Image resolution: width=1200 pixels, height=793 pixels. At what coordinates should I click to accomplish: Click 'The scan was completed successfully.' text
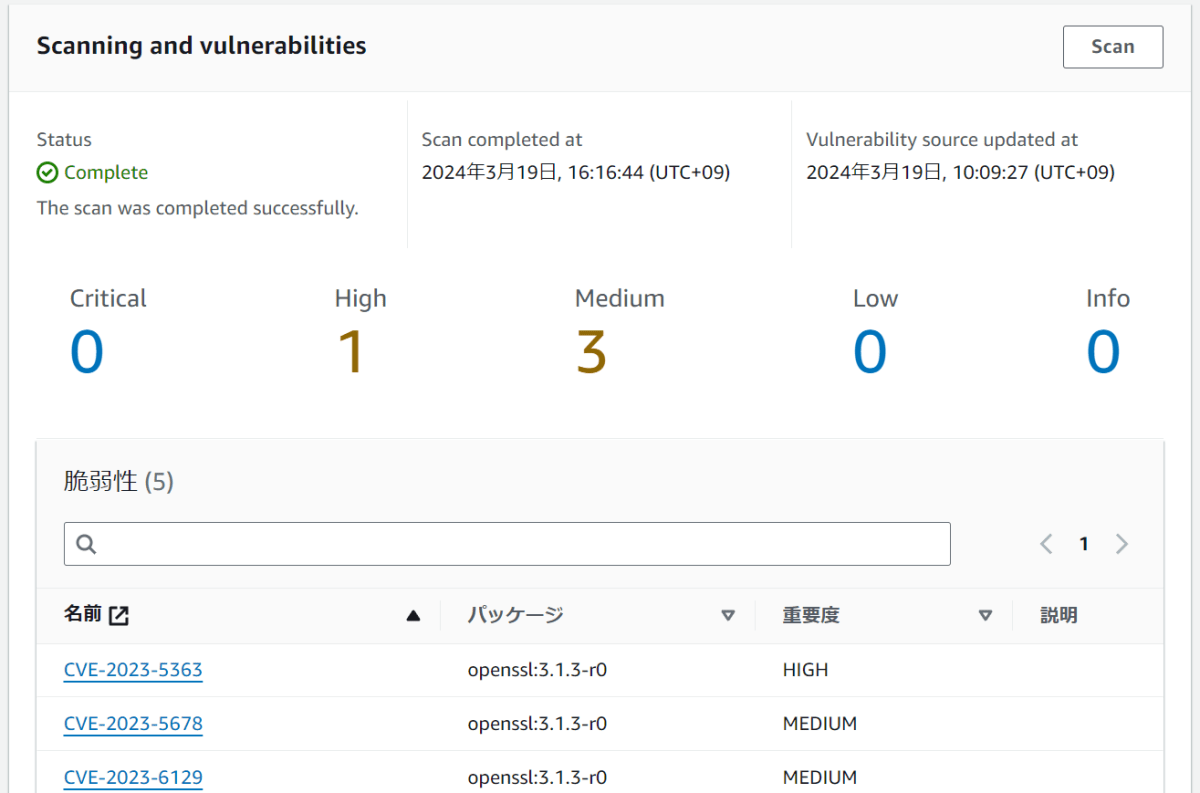[x=198, y=208]
